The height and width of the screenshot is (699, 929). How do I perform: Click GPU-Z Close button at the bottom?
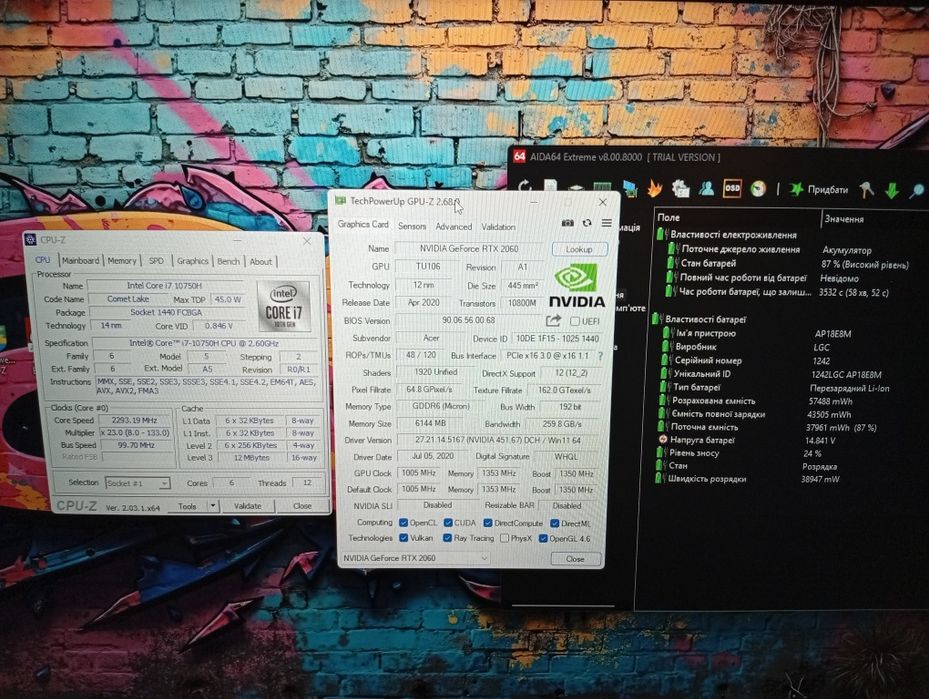pos(575,559)
